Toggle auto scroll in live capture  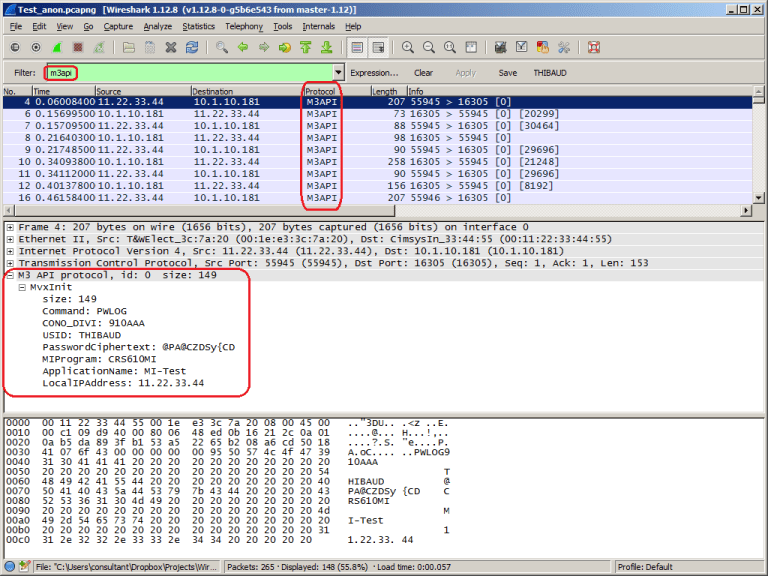[378, 47]
